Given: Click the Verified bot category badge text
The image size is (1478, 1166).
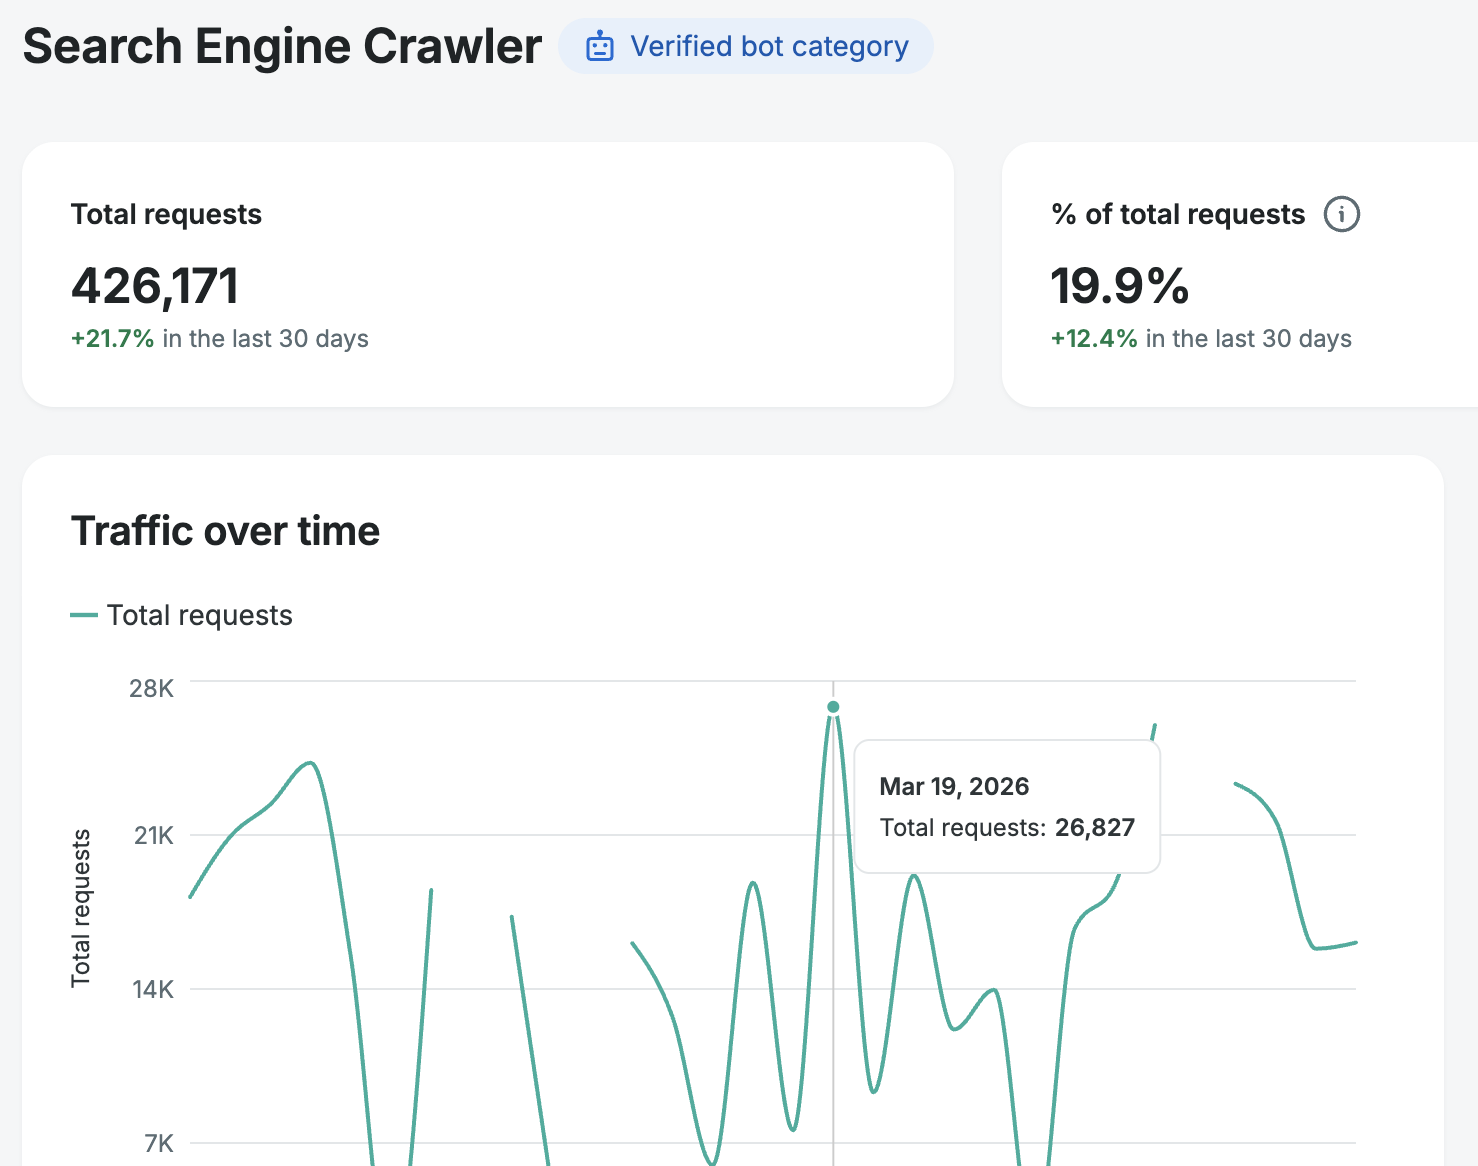Looking at the screenshot, I should tap(769, 47).
